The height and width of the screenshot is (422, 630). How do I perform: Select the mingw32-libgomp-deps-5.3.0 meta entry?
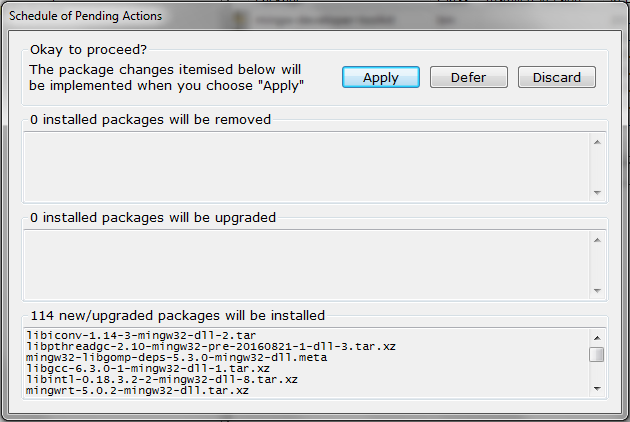[x=176, y=356]
